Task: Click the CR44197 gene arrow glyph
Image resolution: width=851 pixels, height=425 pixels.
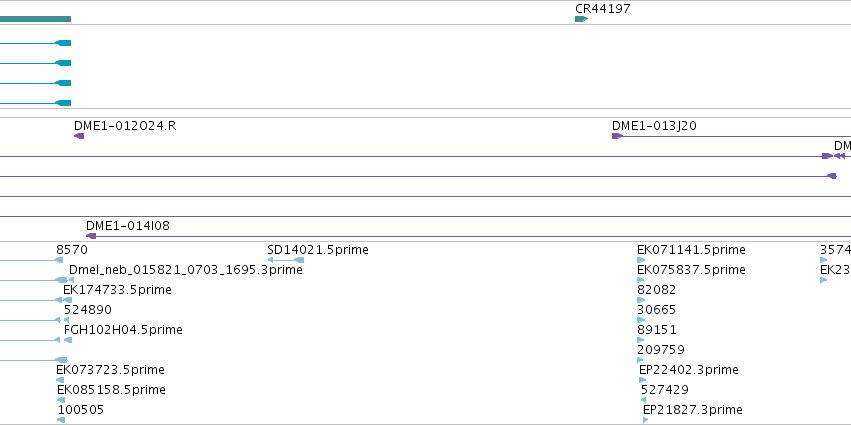Action: pos(581,19)
